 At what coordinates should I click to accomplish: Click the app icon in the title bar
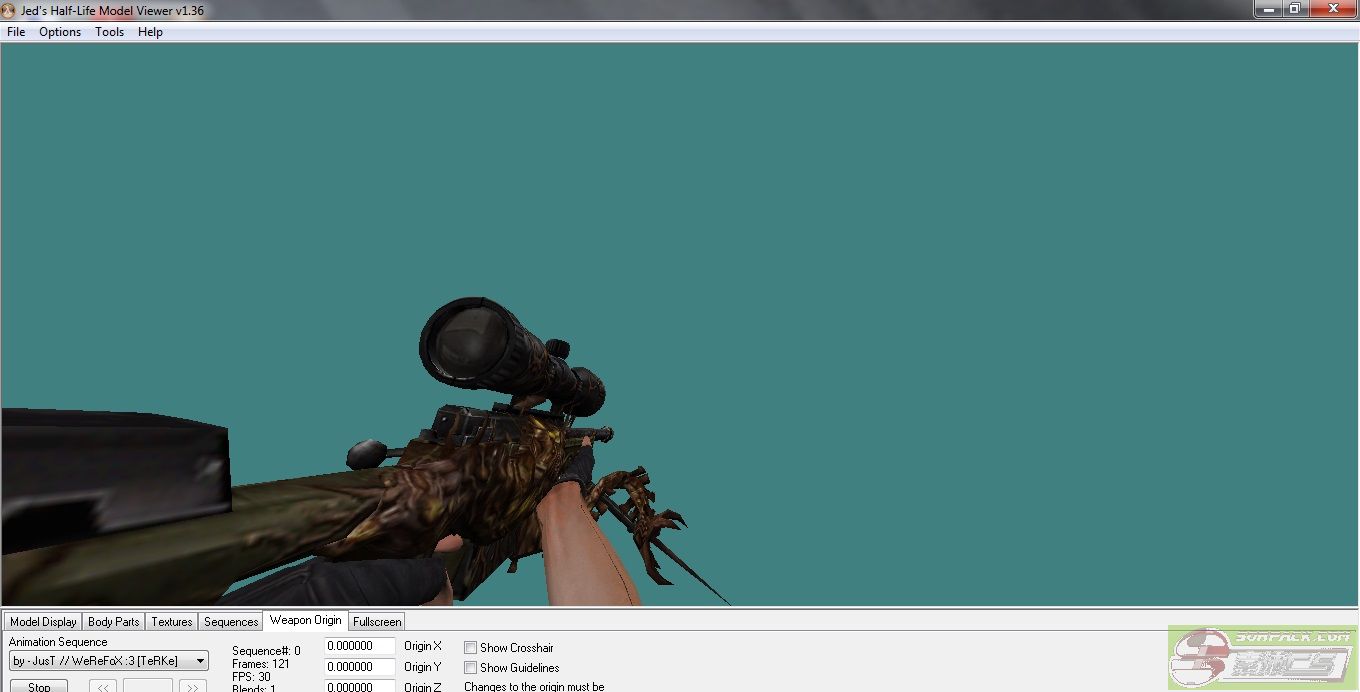tap(9, 10)
